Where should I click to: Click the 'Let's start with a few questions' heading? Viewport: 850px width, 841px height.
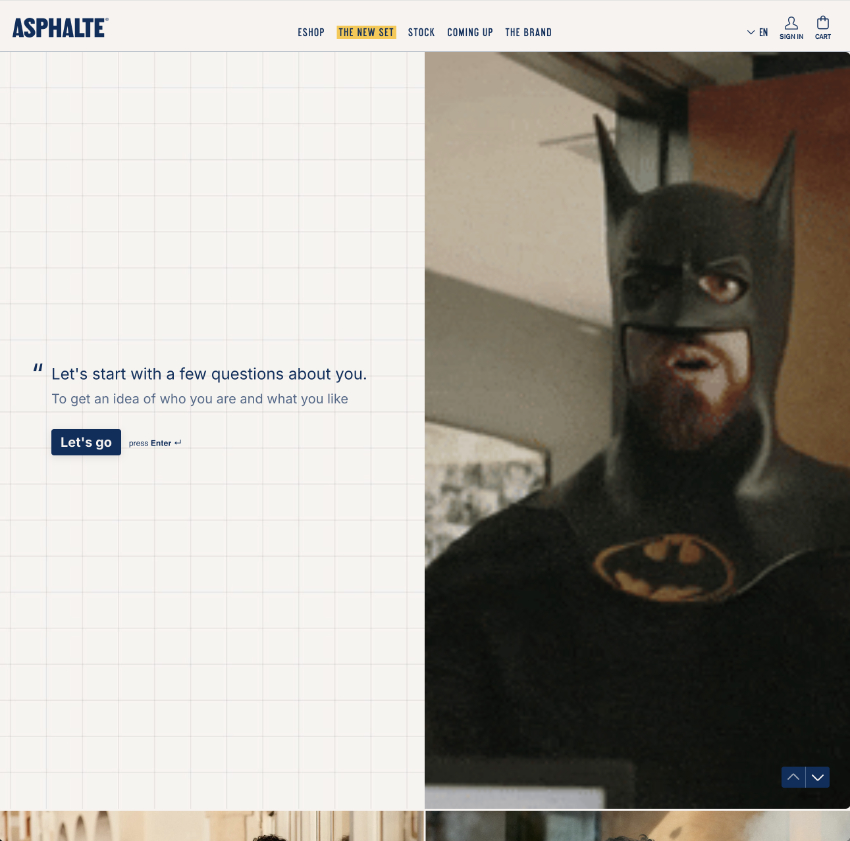click(209, 374)
